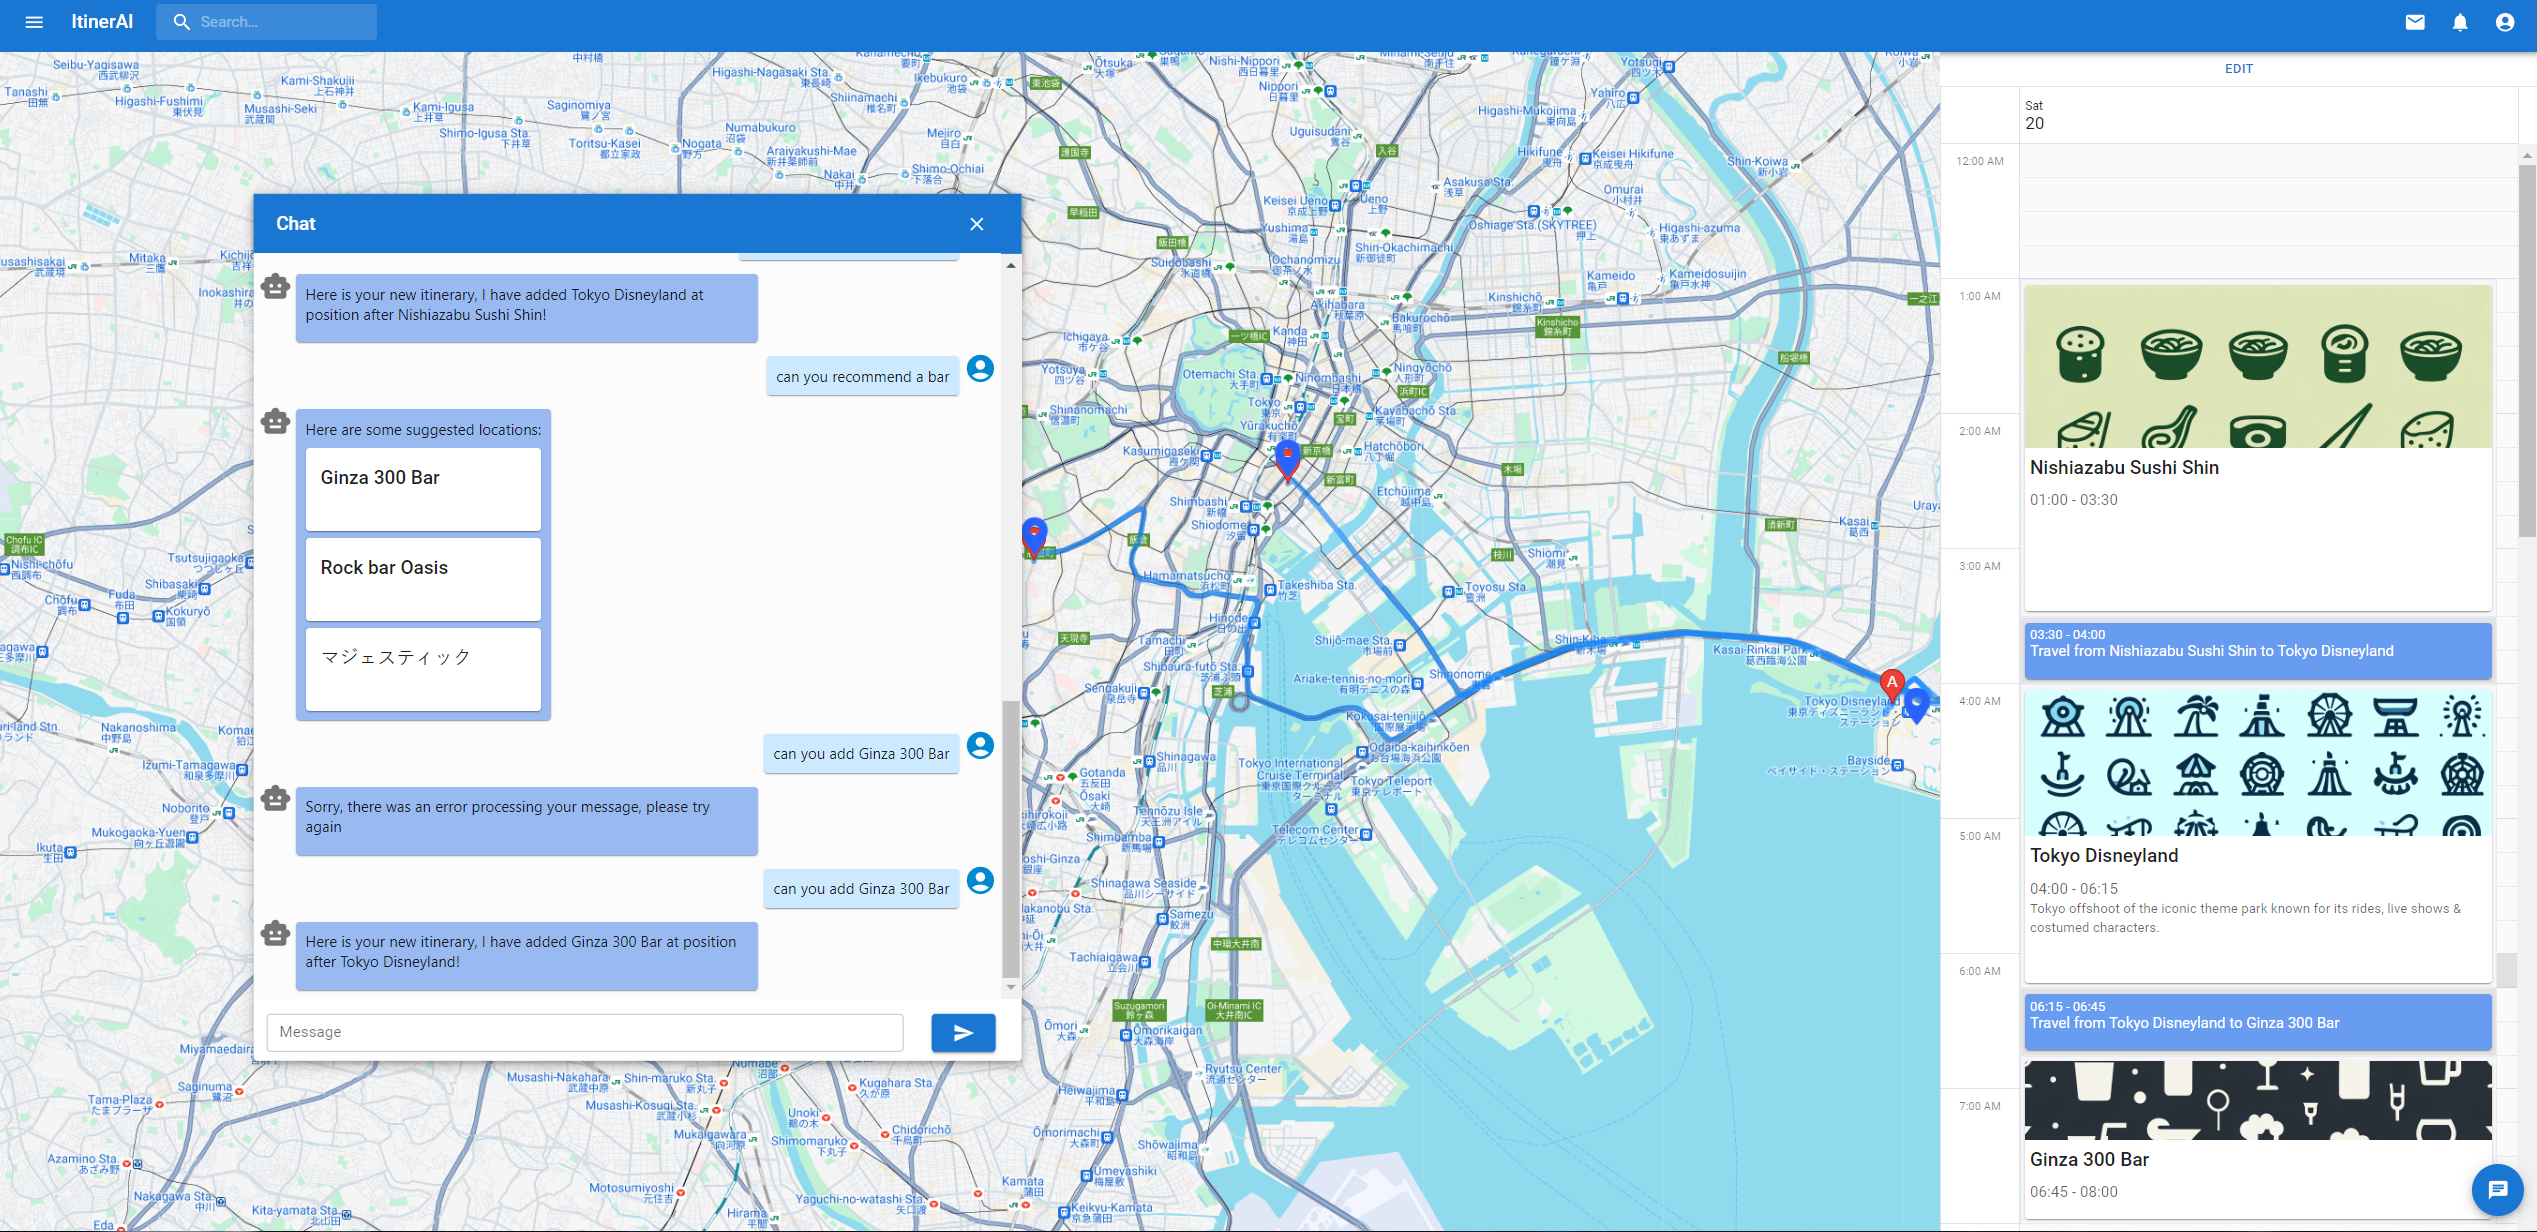The width and height of the screenshot is (2537, 1232).
Task: Open the hamburger navigation menu
Action: tap(34, 22)
